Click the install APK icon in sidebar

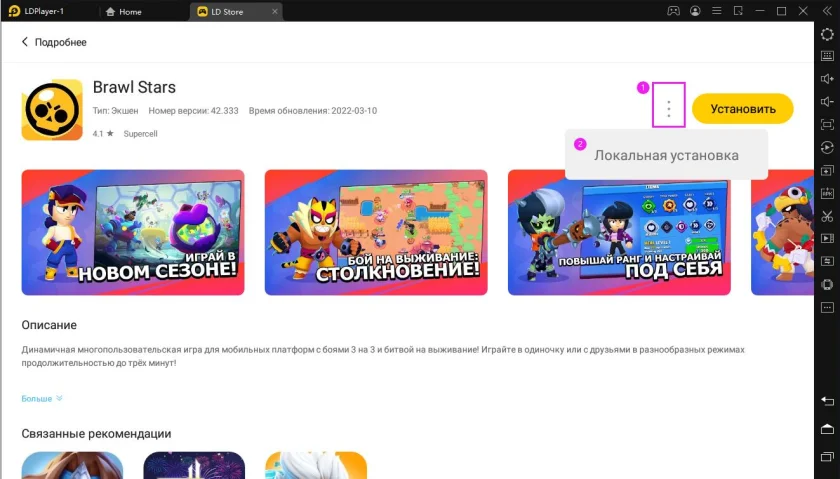point(827,193)
